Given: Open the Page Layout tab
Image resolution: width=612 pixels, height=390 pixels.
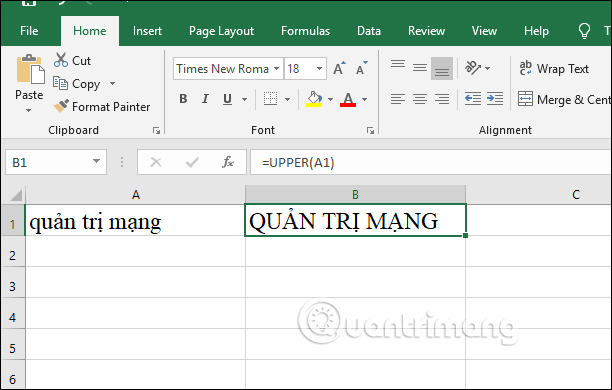Looking at the screenshot, I should [221, 31].
